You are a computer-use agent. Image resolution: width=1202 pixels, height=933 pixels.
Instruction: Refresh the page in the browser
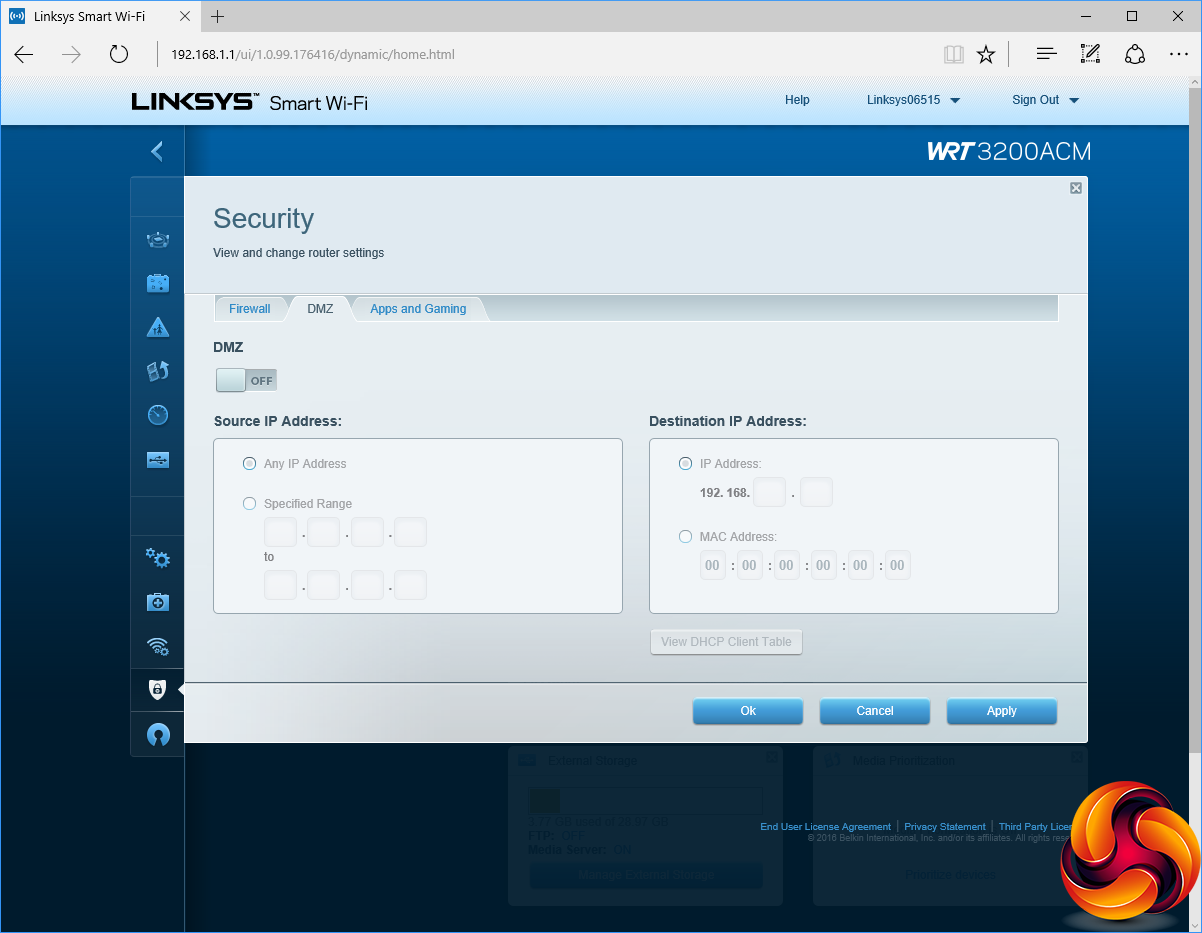(119, 54)
